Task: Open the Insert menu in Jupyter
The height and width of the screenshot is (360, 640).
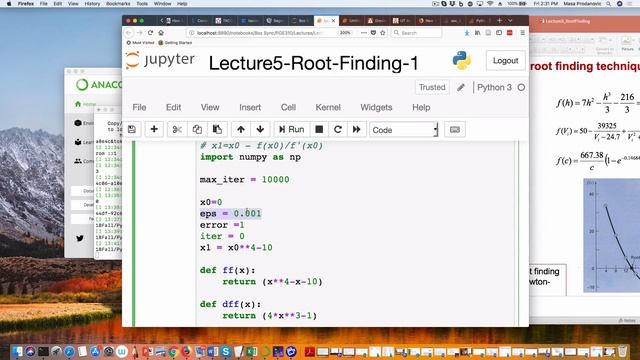Action: [x=250, y=107]
